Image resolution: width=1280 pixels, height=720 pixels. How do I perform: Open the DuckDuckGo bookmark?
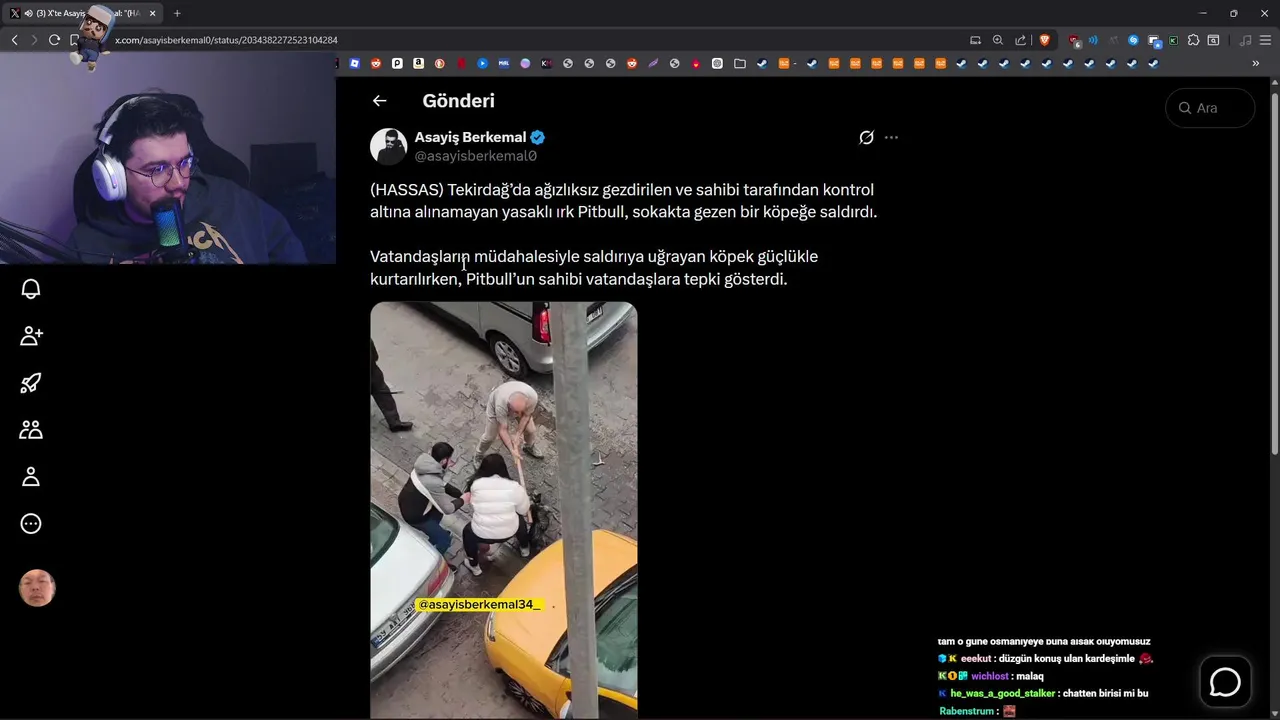pos(440,63)
